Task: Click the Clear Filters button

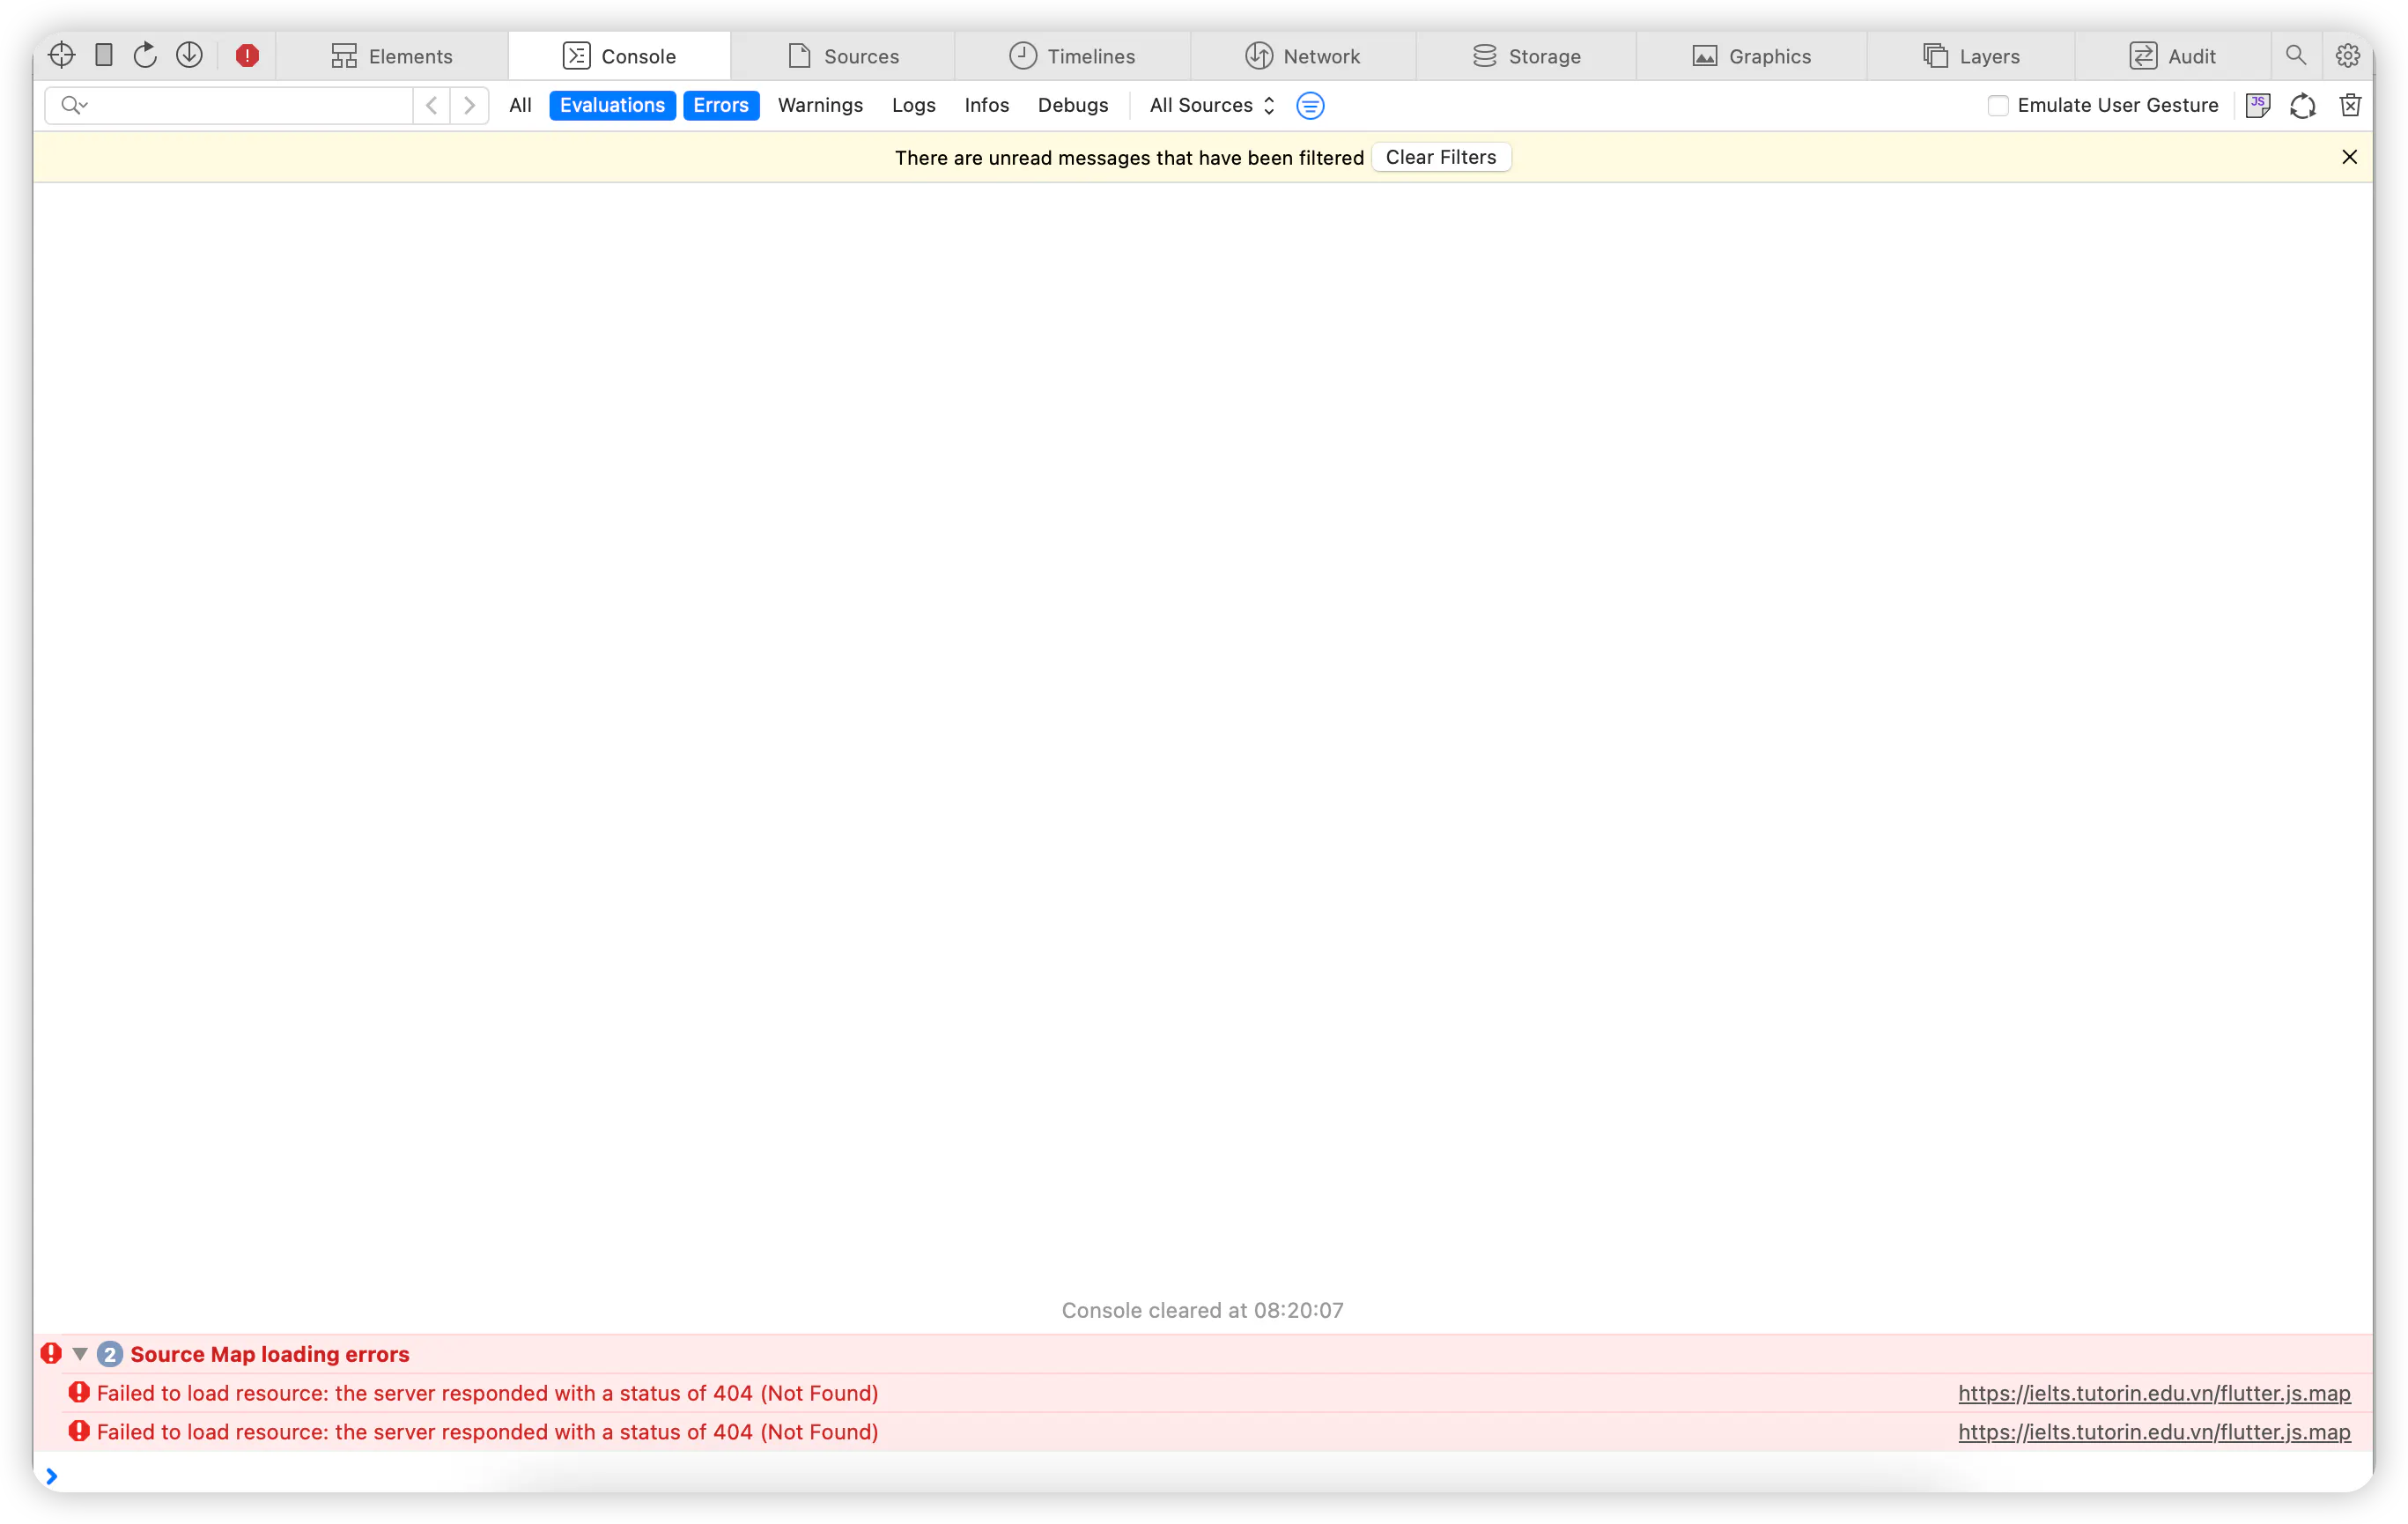Action: click(x=1440, y=157)
